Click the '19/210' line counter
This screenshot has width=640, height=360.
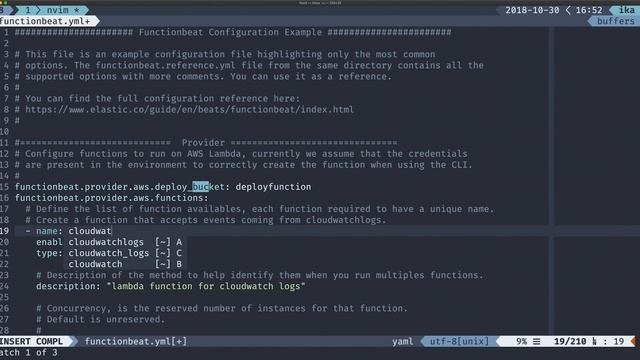[x=570, y=341]
